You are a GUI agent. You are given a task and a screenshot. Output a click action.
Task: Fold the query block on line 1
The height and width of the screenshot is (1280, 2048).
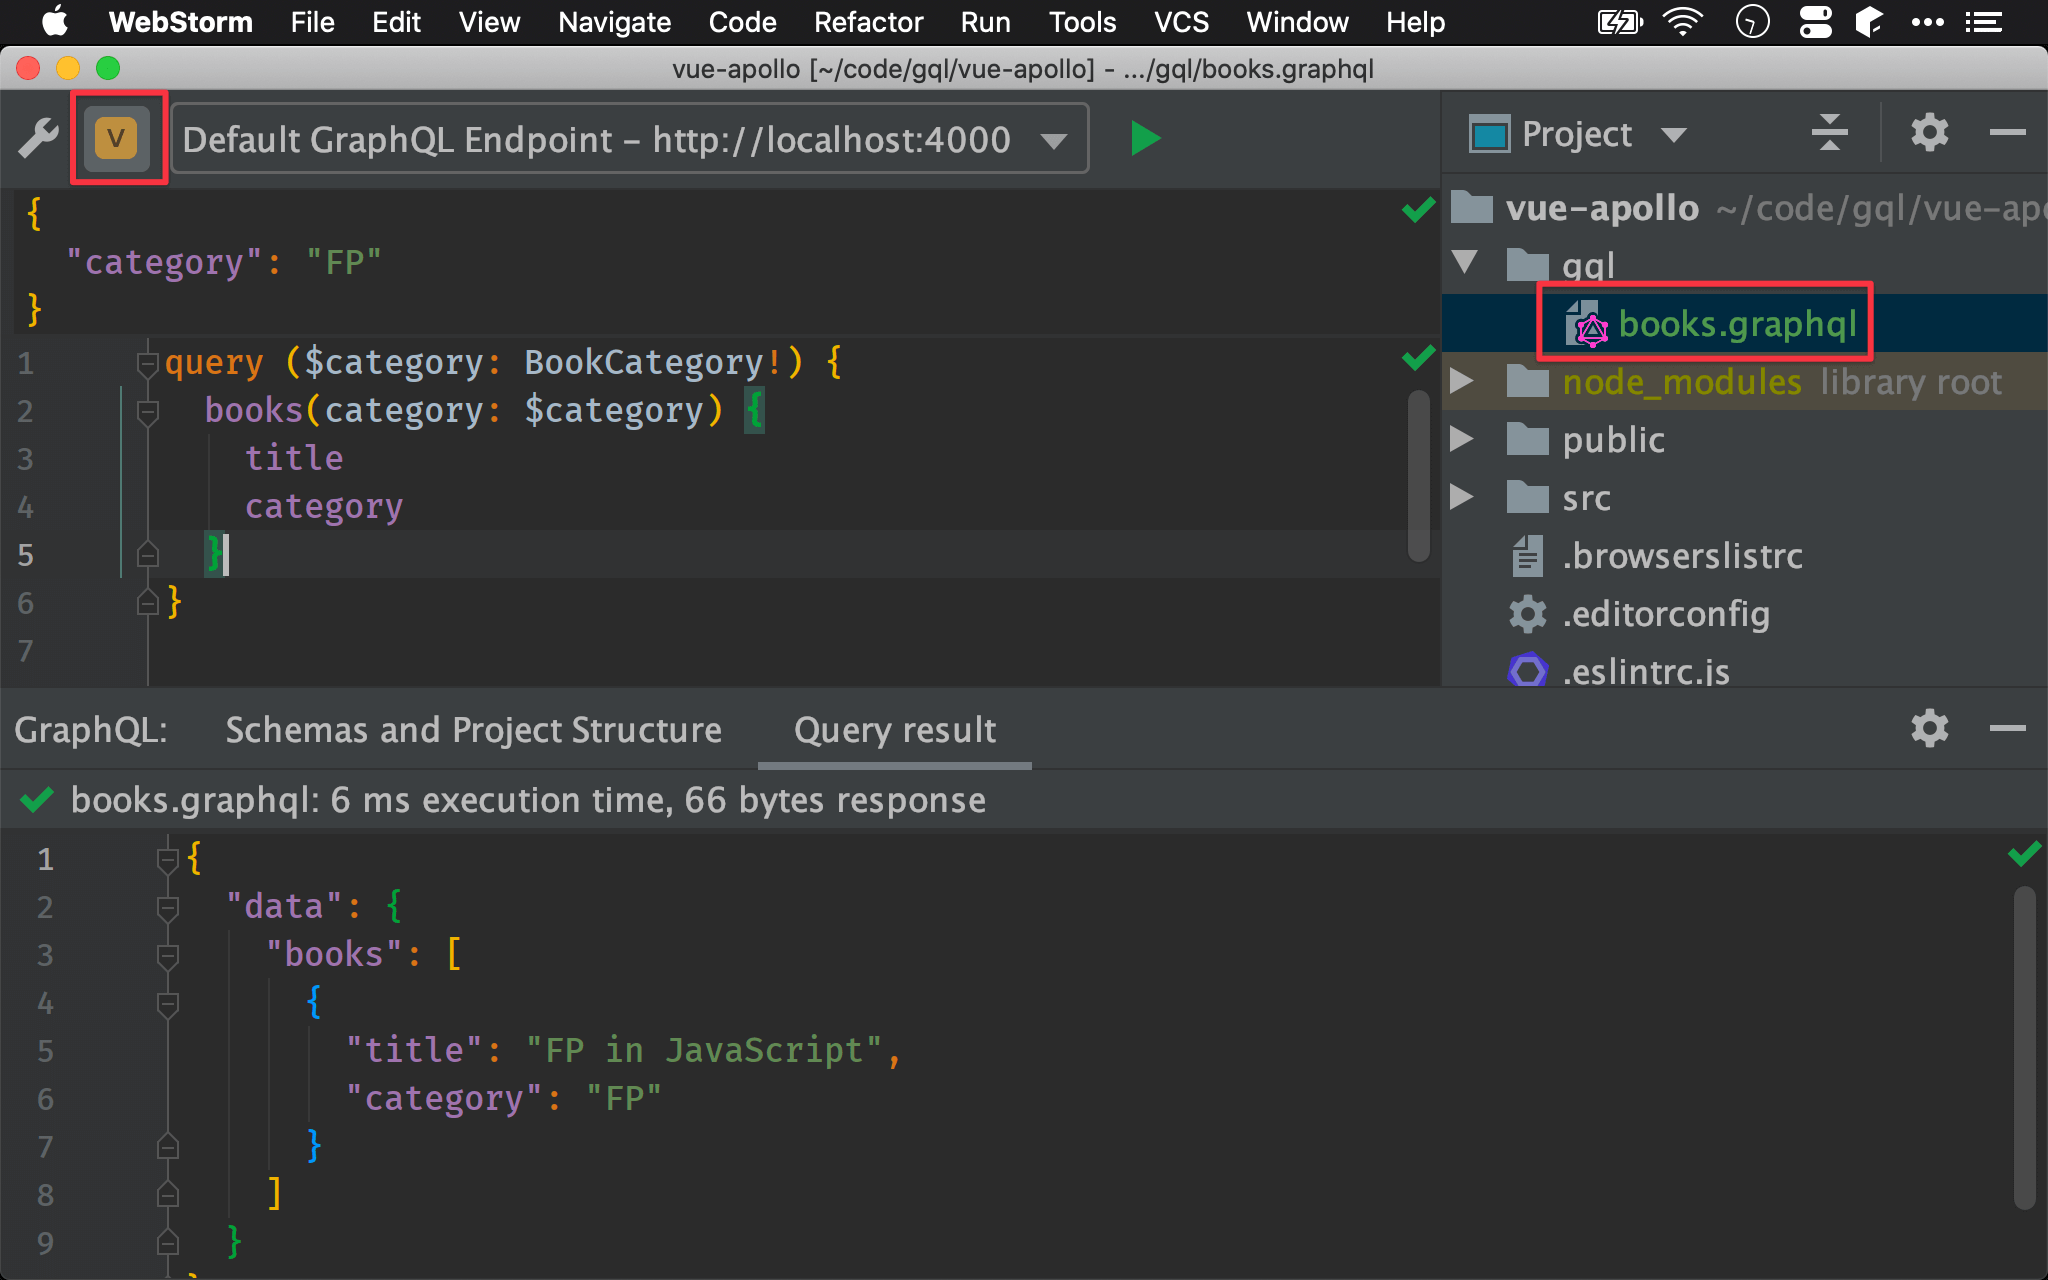pos(148,363)
